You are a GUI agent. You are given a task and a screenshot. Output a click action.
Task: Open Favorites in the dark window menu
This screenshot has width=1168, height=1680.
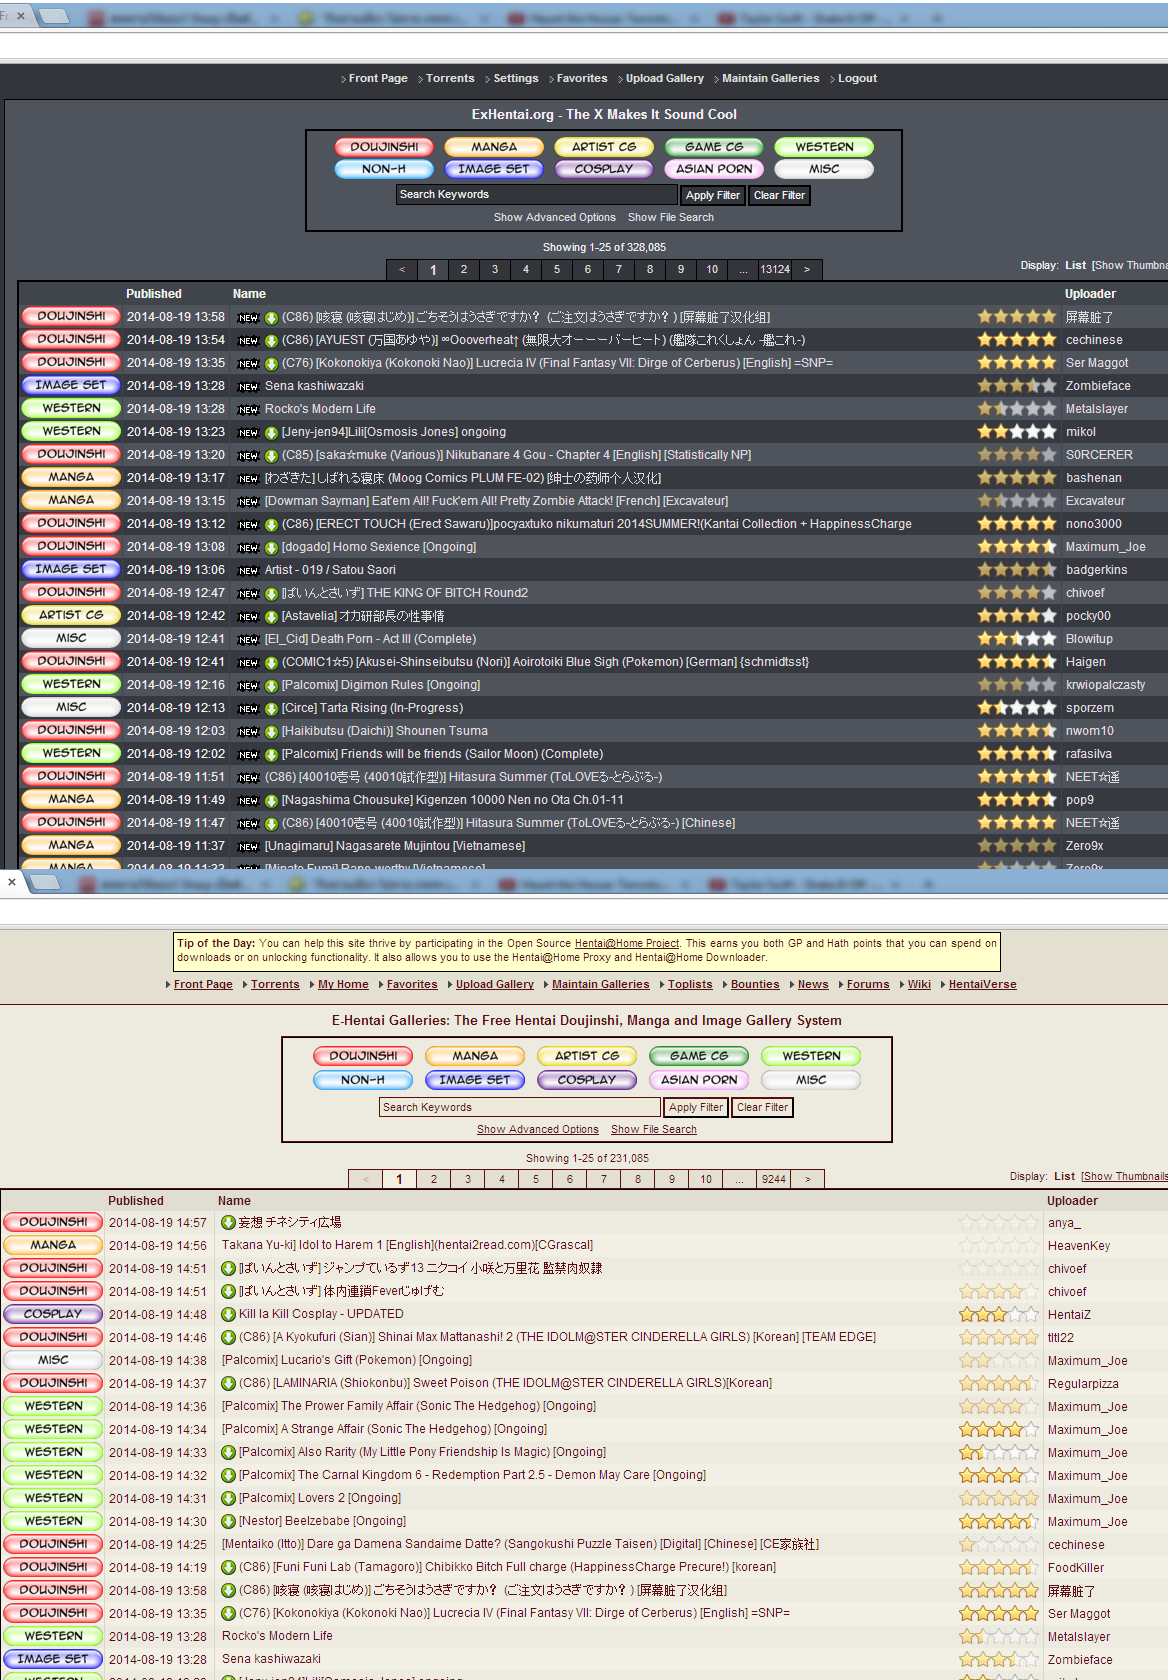click(x=582, y=78)
